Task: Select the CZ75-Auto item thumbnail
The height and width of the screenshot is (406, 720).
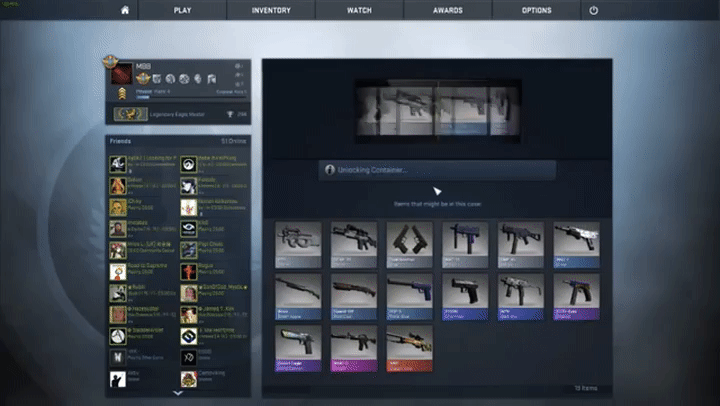Action: pos(576,297)
